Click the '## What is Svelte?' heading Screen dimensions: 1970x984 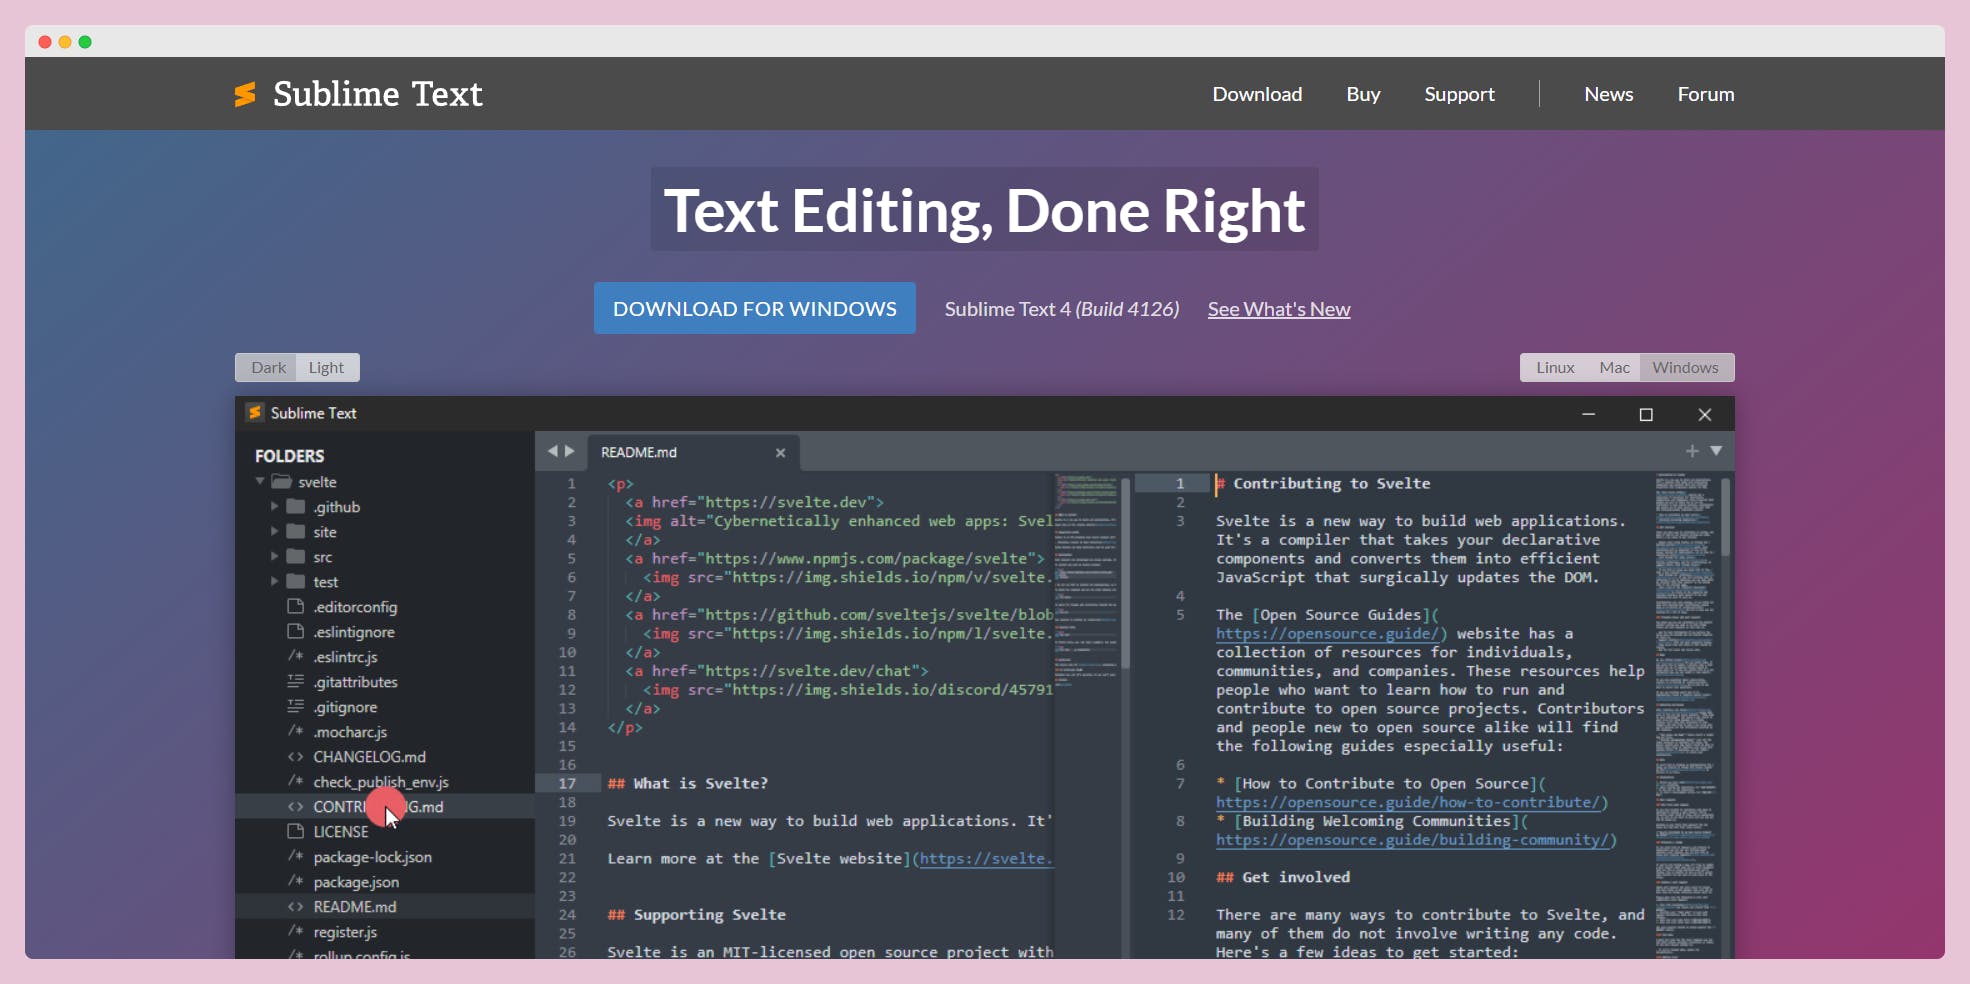click(x=688, y=783)
